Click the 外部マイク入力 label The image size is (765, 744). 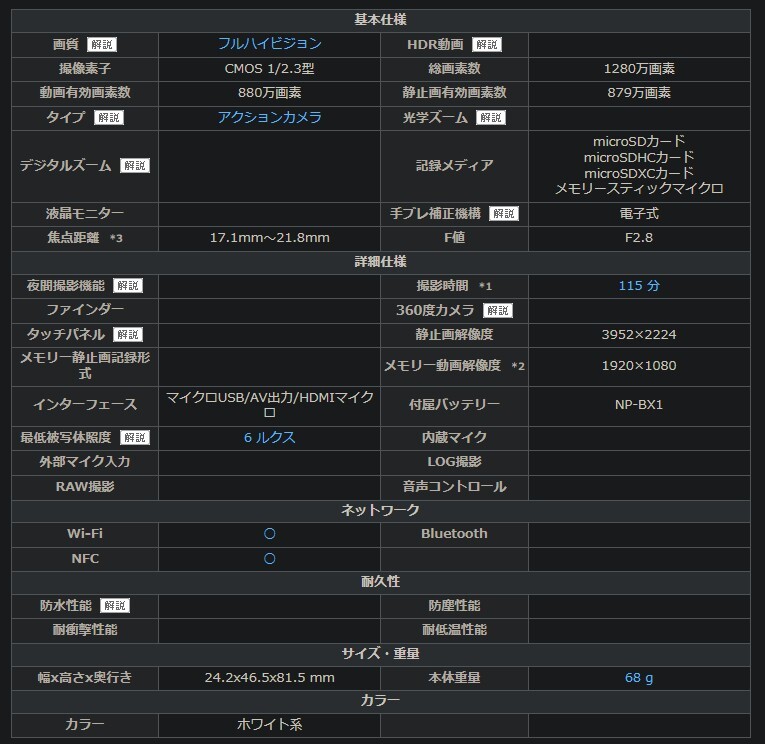click(85, 462)
